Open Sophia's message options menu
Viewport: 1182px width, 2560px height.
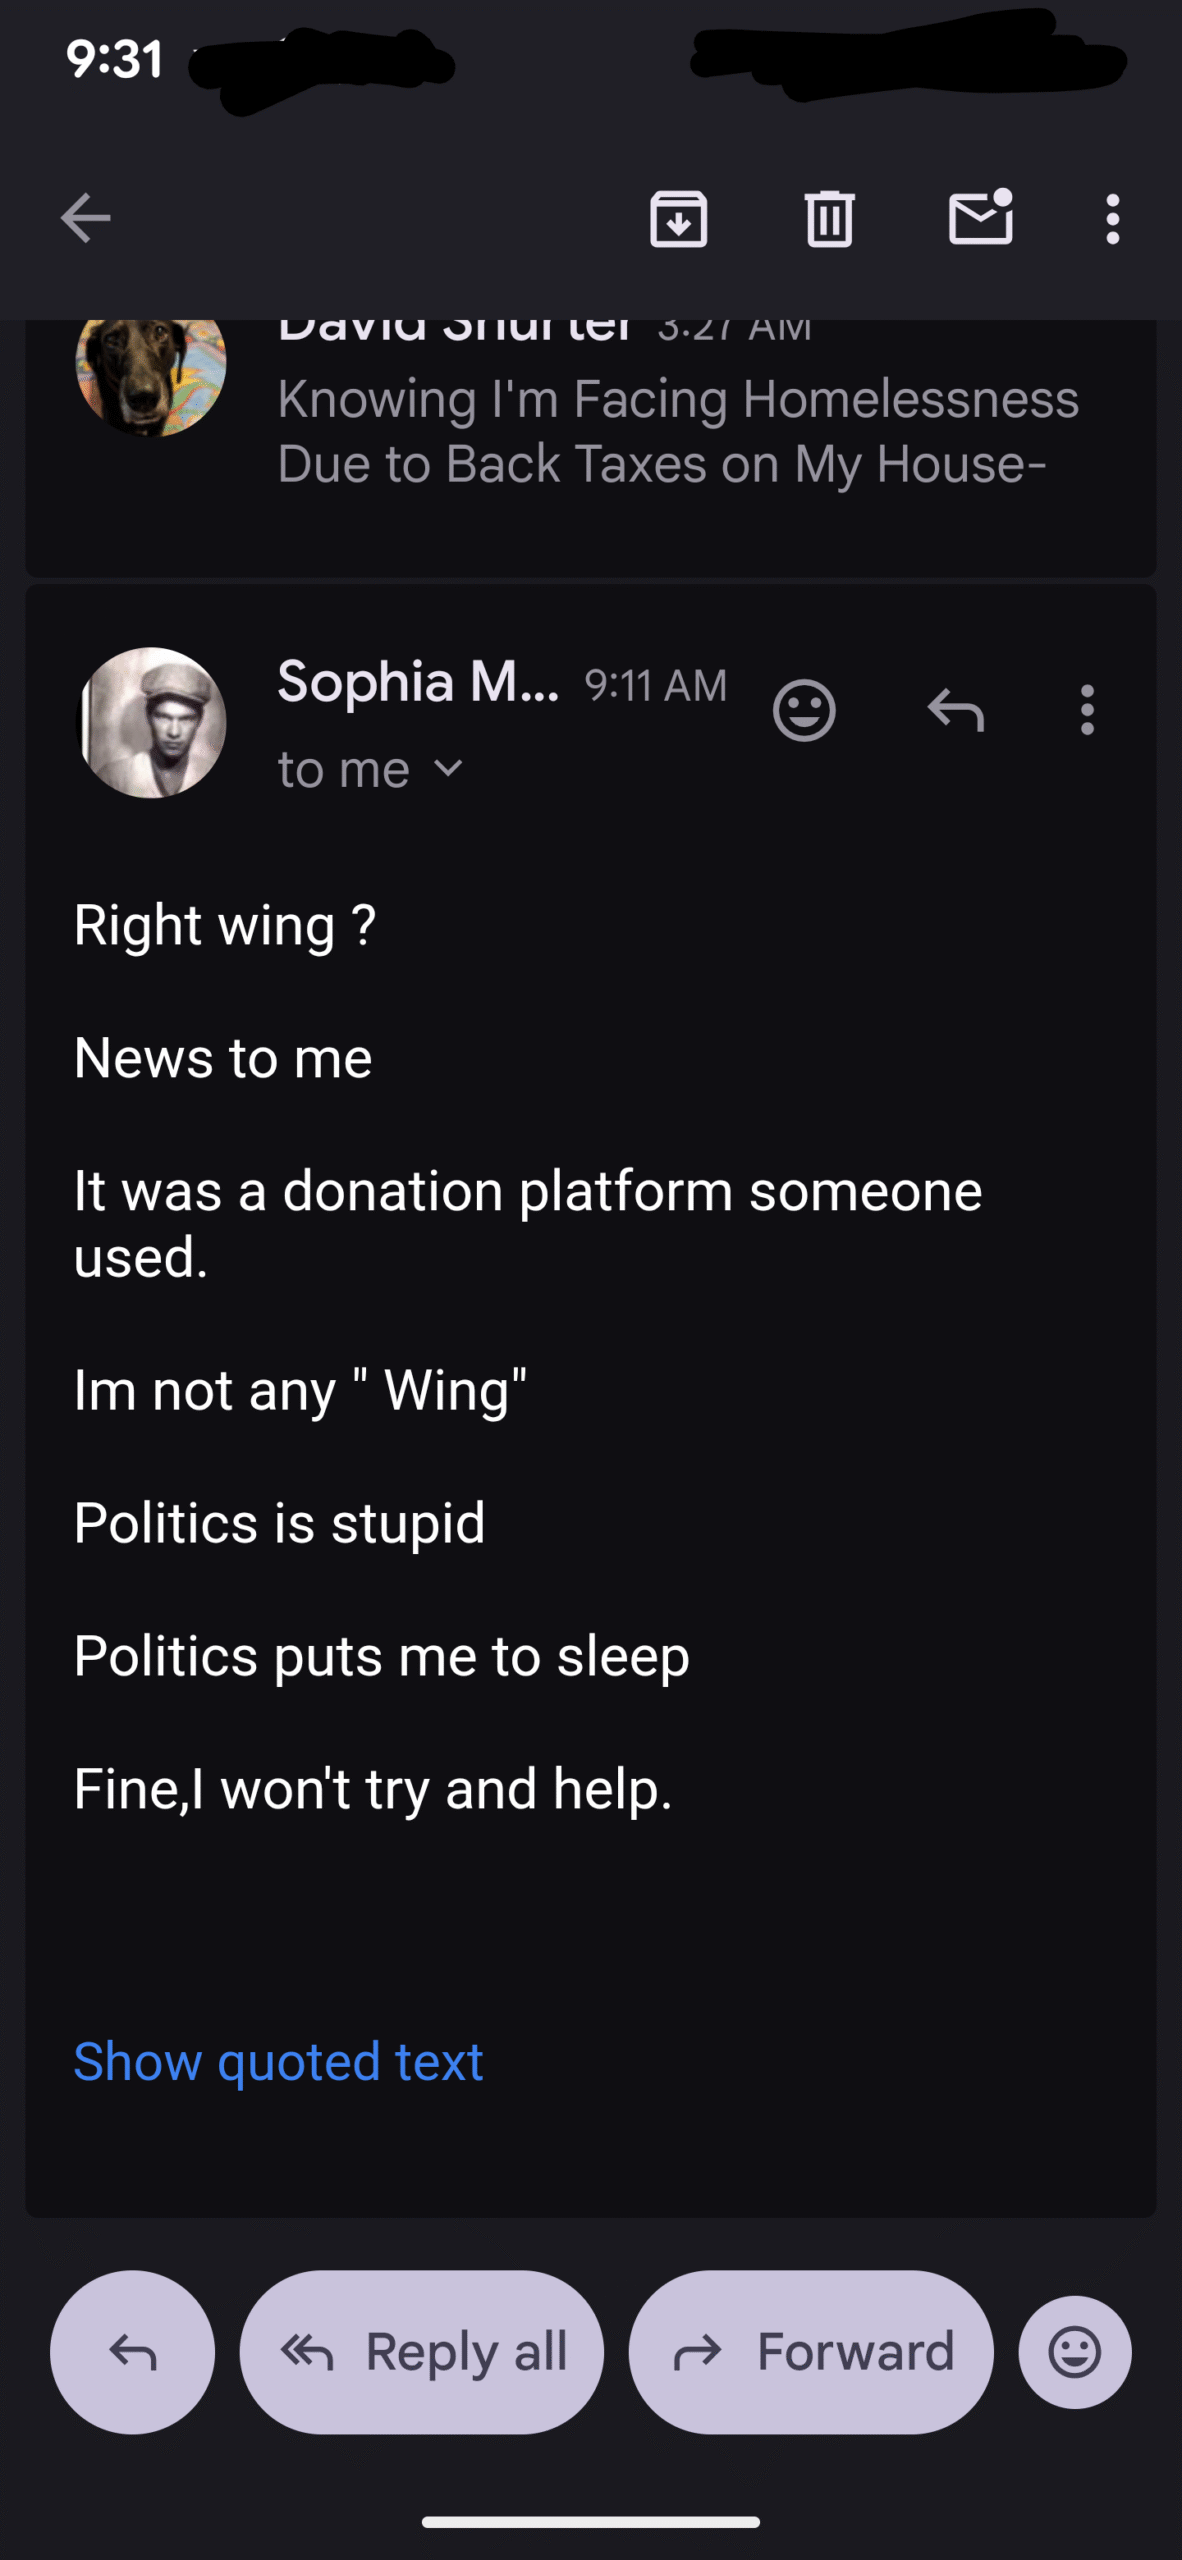pos(1087,711)
